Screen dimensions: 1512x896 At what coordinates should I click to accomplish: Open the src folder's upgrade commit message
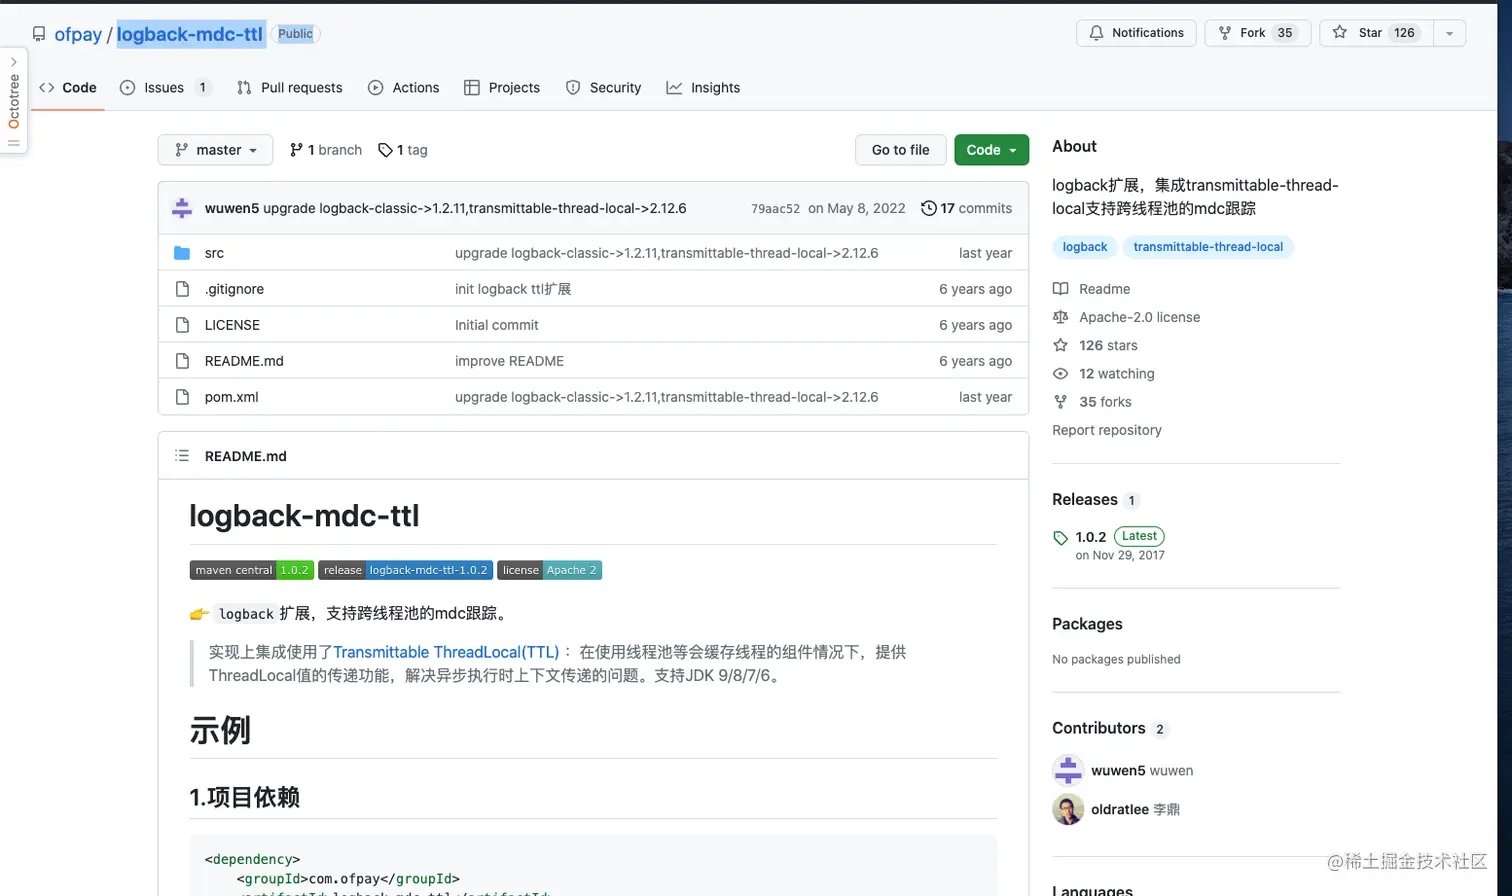pyautogui.click(x=666, y=253)
